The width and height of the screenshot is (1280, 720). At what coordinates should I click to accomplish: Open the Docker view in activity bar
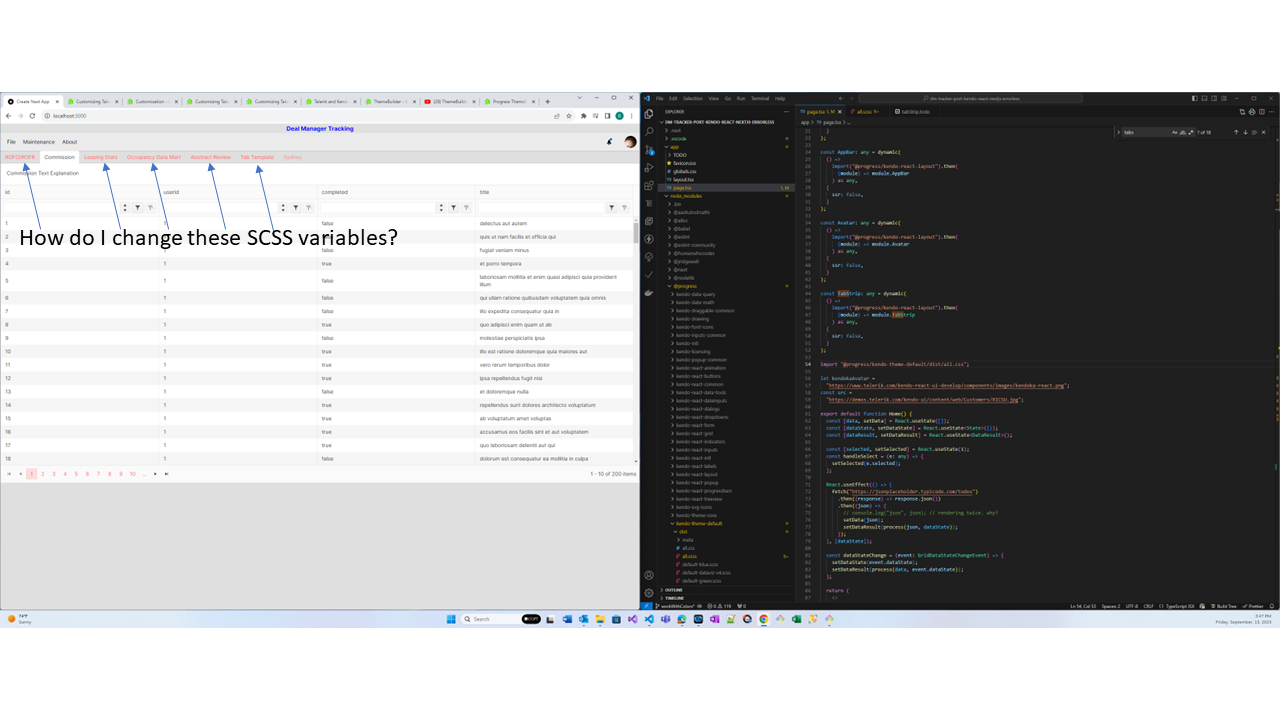click(649, 292)
